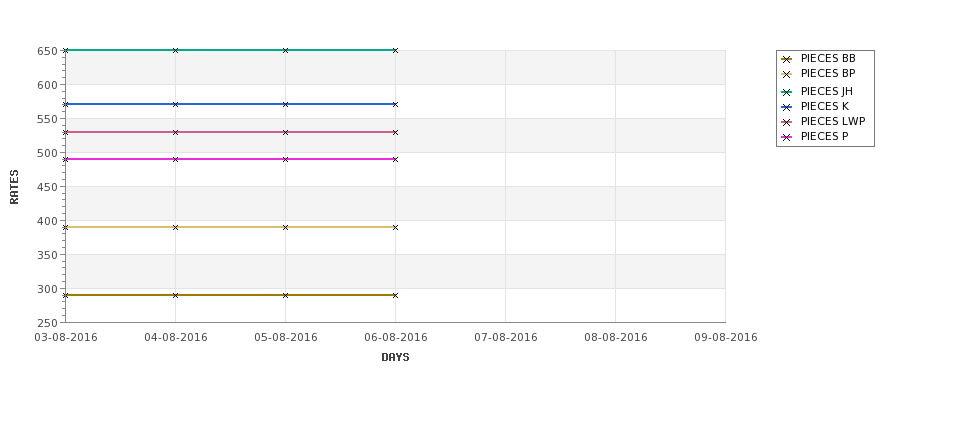Click the PIECES P legend marker
Viewport: 975px width, 429px height.
[787, 137]
